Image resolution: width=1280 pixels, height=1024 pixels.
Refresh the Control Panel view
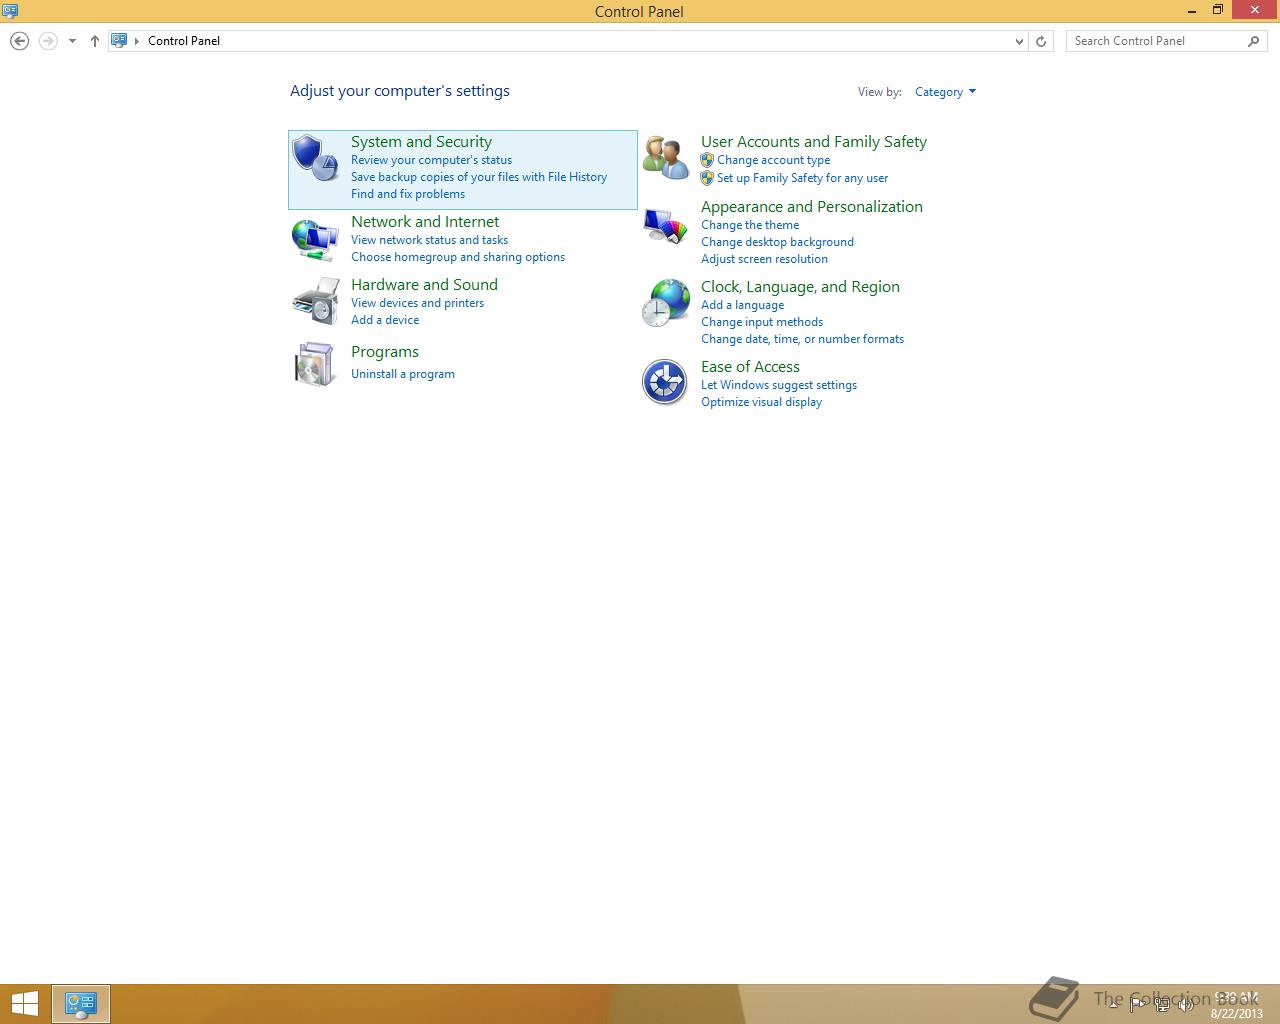coord(1041,41)
